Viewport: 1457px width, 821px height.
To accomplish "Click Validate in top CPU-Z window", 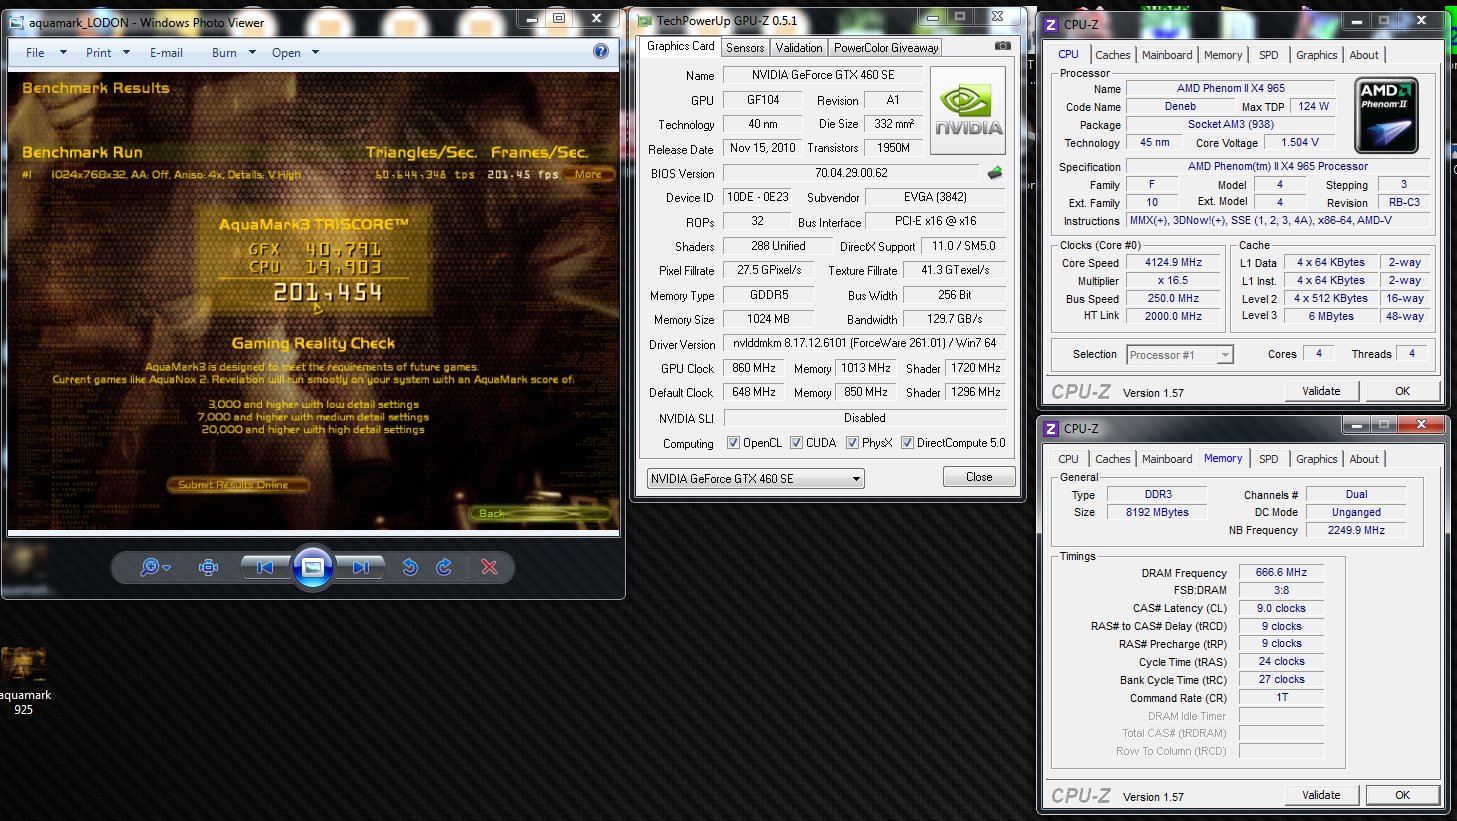I will (x=1321, y=391).
